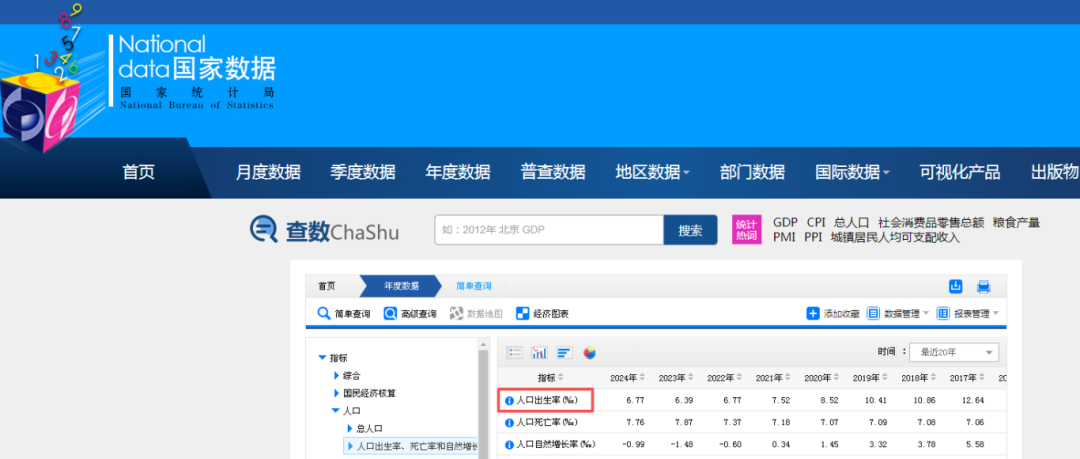The image size is (1080, 459).
Task: Click the 统计热词 pink badge
Action: (746, 230)
